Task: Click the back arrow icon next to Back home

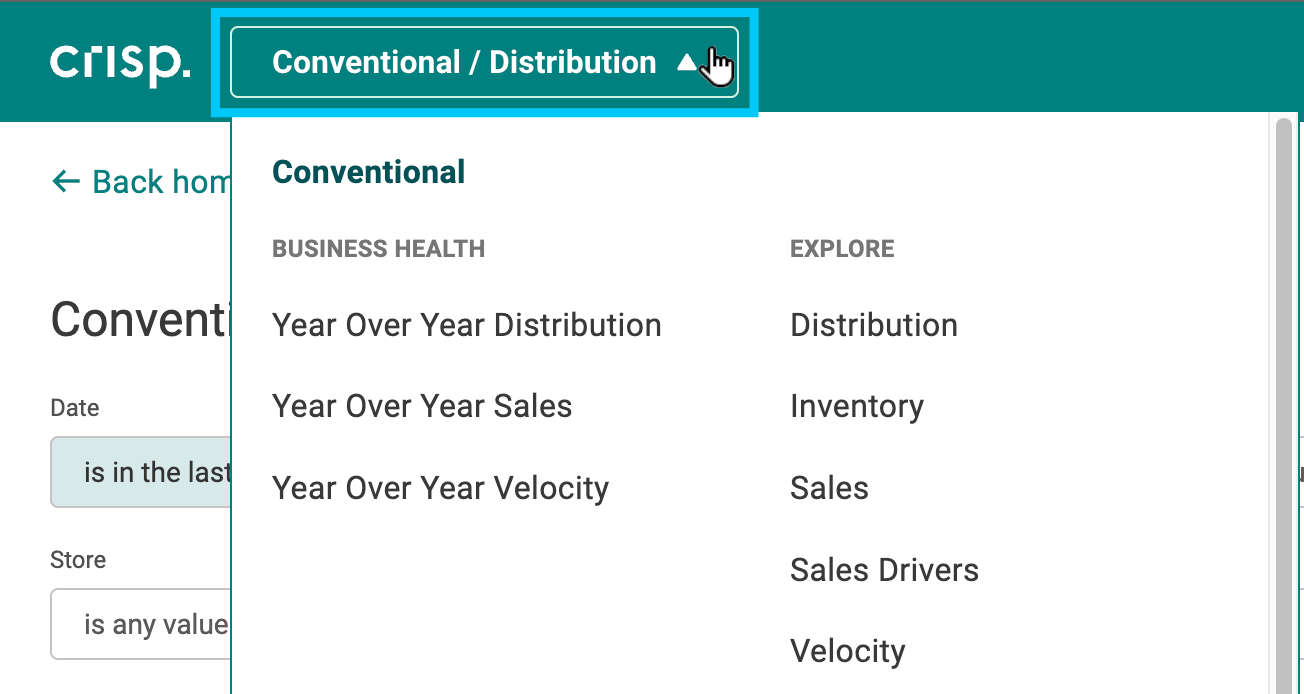Action: click(x=64, y=181)
